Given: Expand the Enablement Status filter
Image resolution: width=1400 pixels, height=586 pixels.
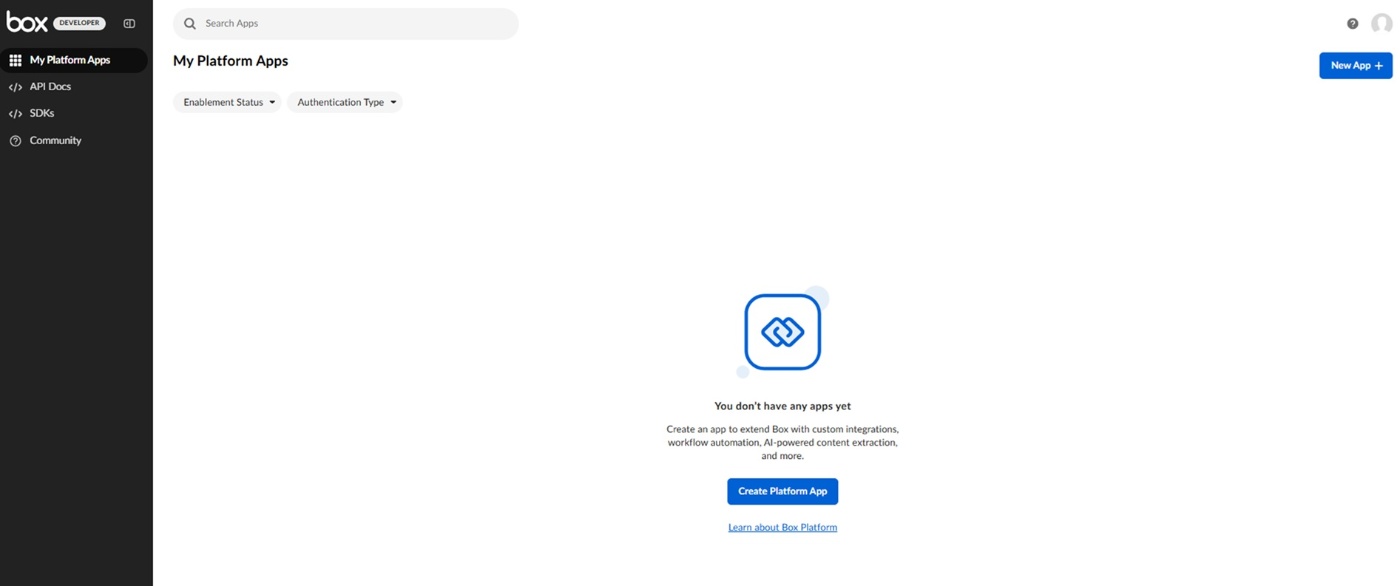Looking at the screenshot, I should point(227,102).
